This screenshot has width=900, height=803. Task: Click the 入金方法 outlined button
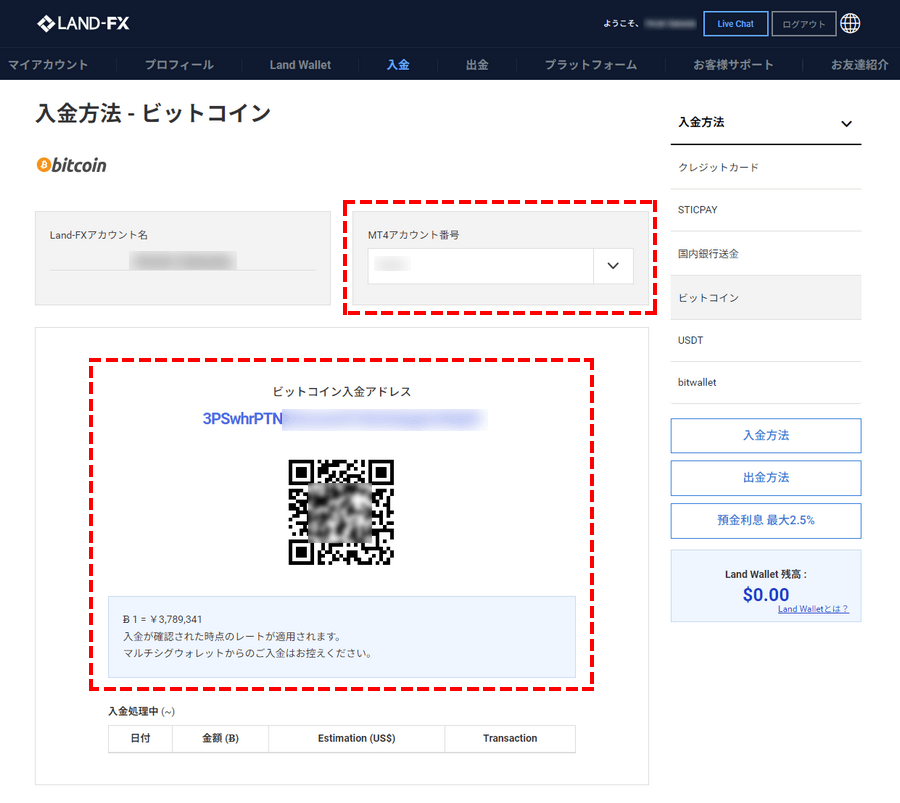[x=766, y=436]
